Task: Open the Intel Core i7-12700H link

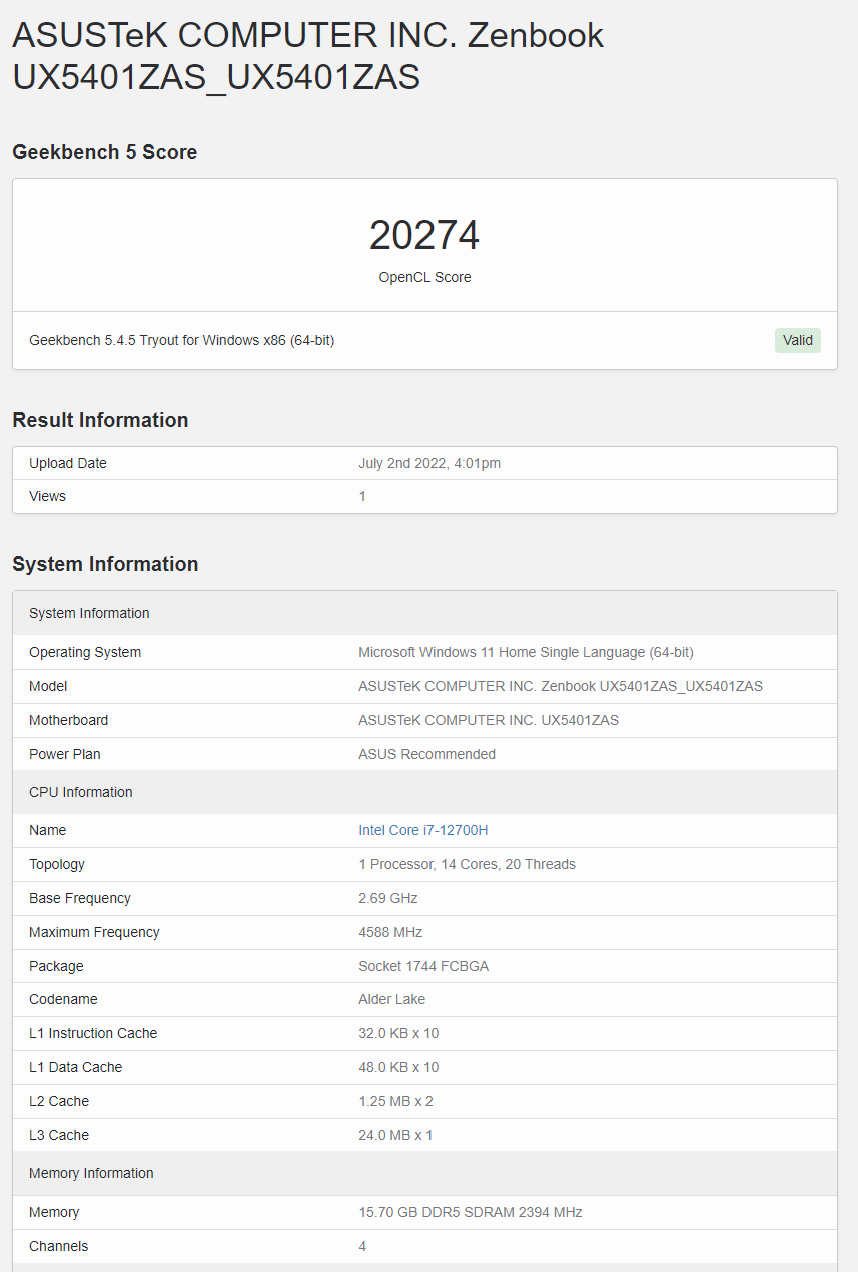Action: [423, 830]
